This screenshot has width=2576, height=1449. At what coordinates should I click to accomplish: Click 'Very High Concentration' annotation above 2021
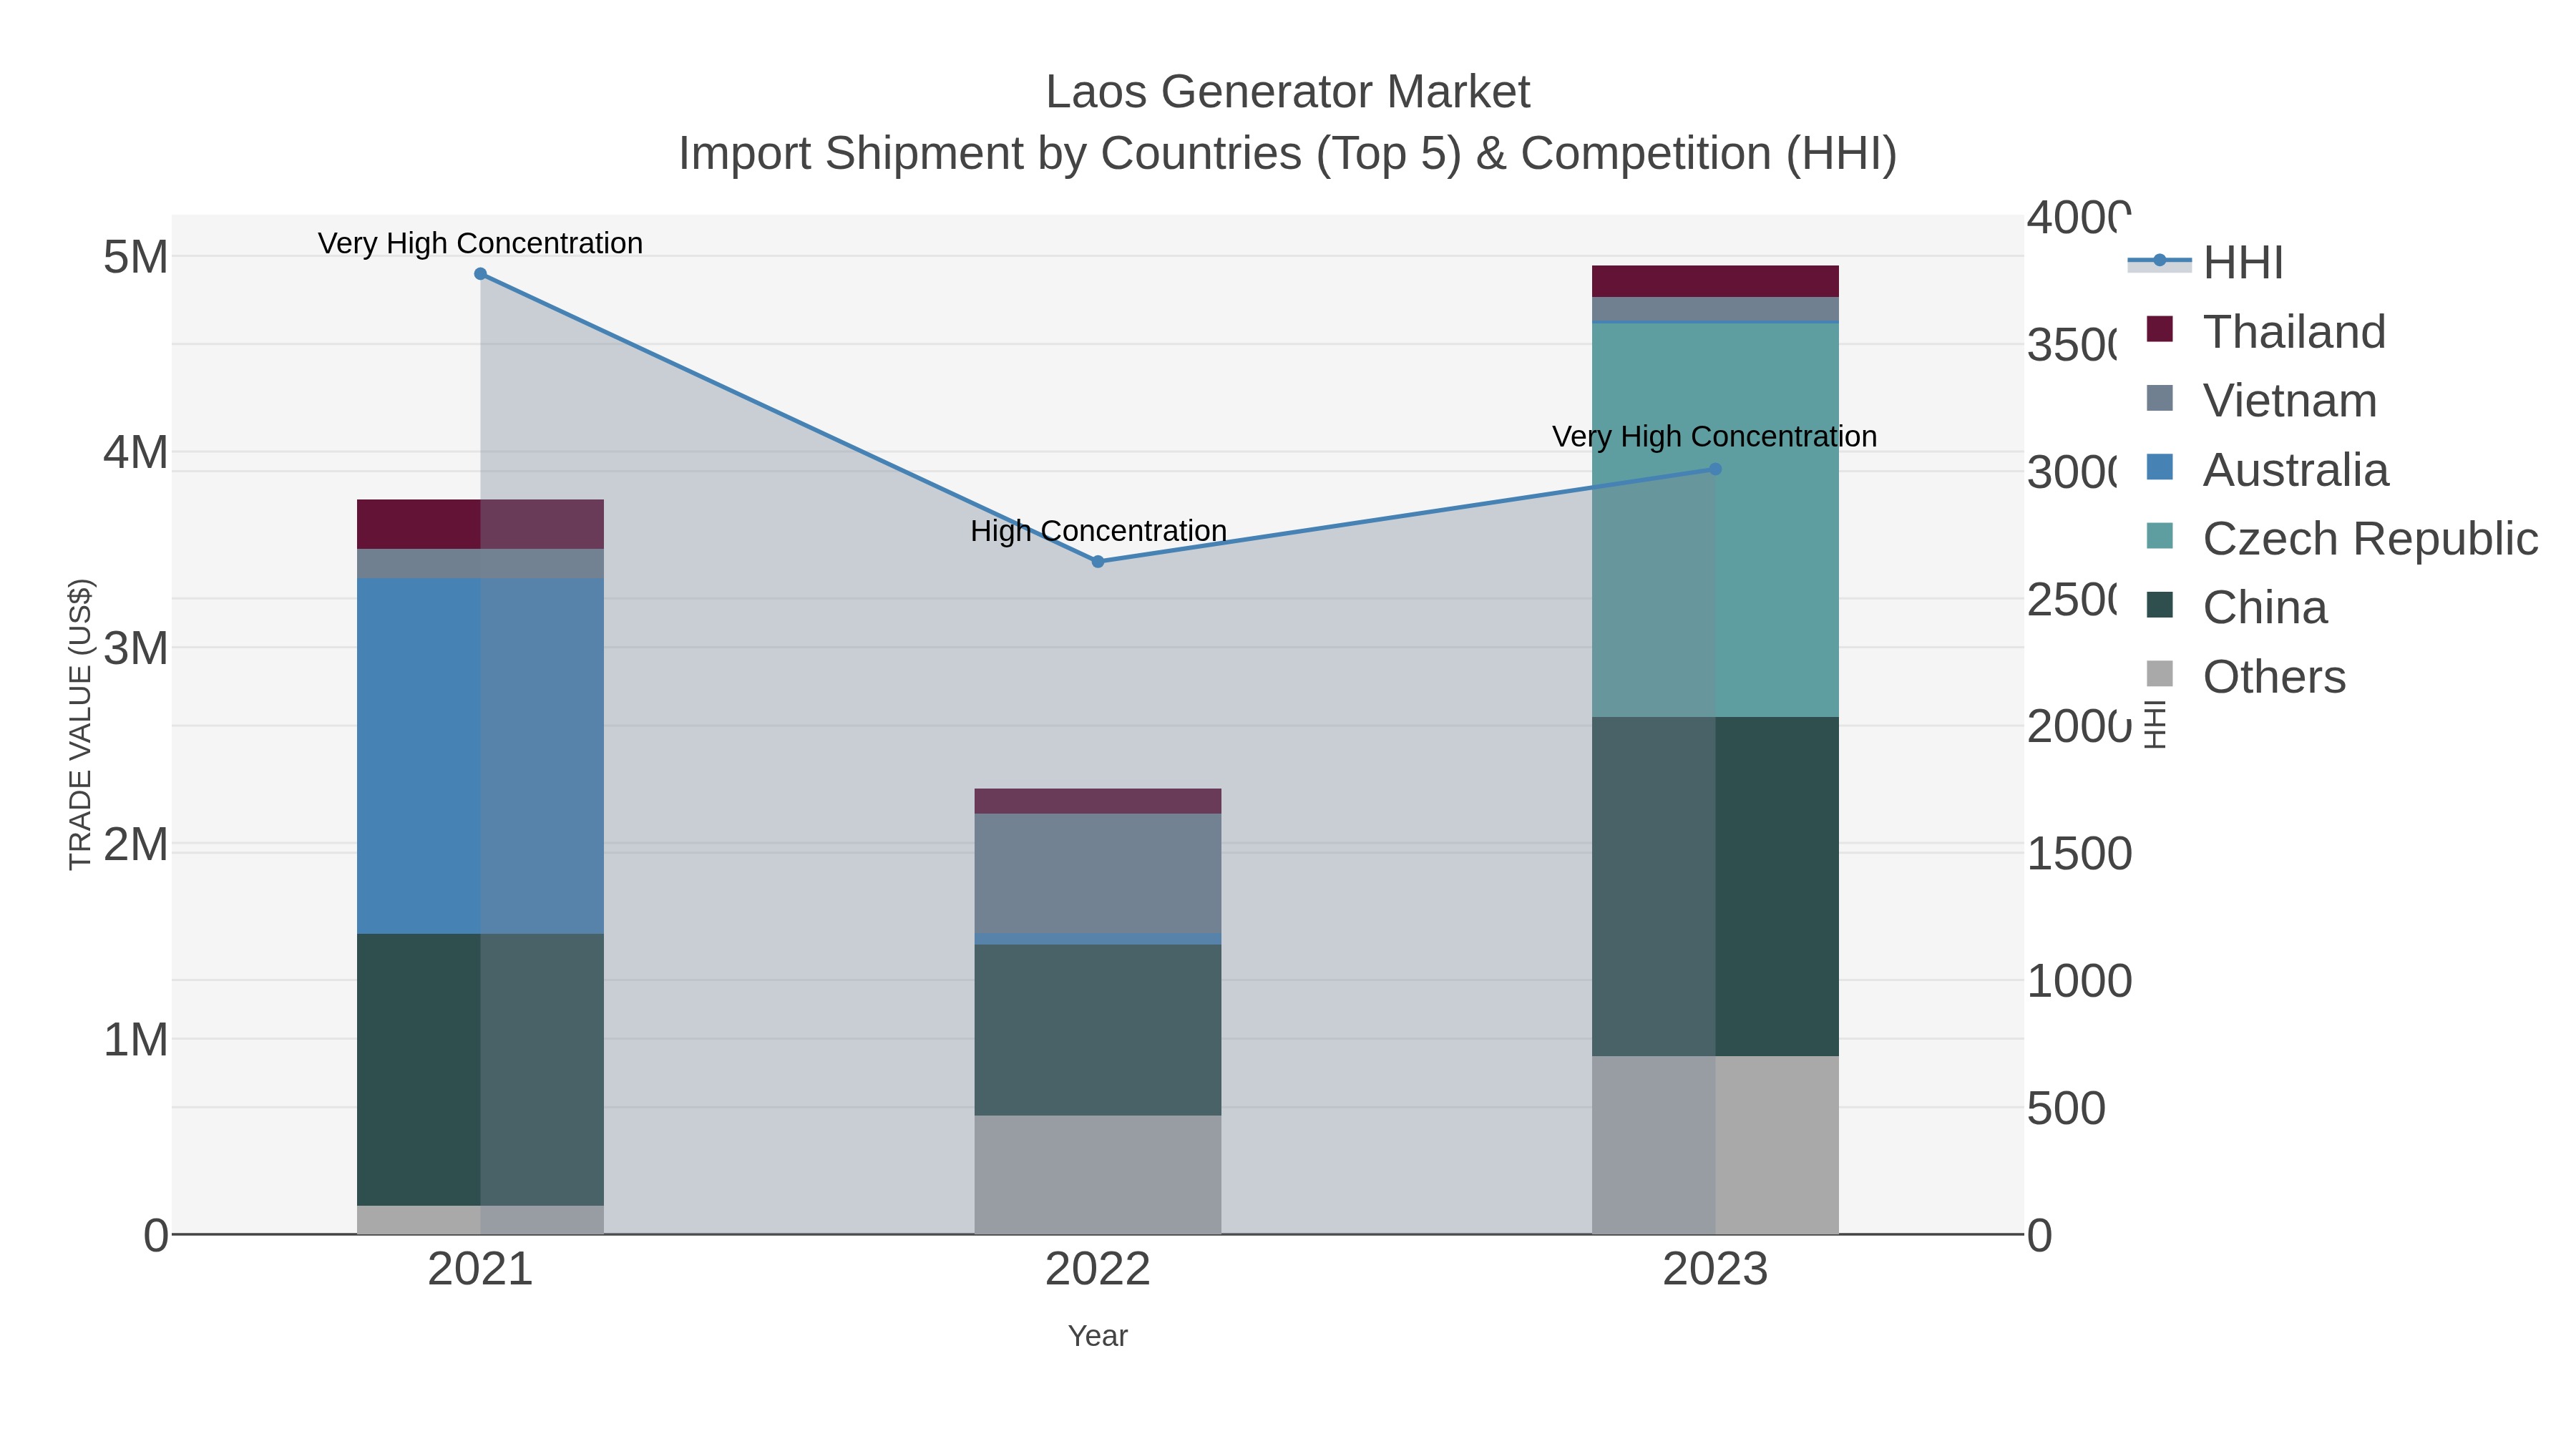[480, 243]
